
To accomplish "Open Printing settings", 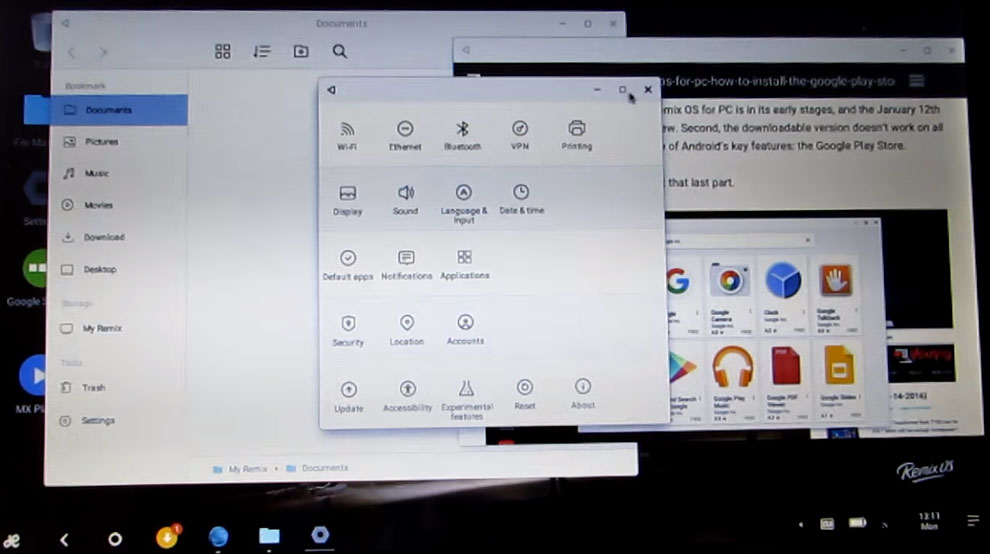I will click(x=576, y=135).
